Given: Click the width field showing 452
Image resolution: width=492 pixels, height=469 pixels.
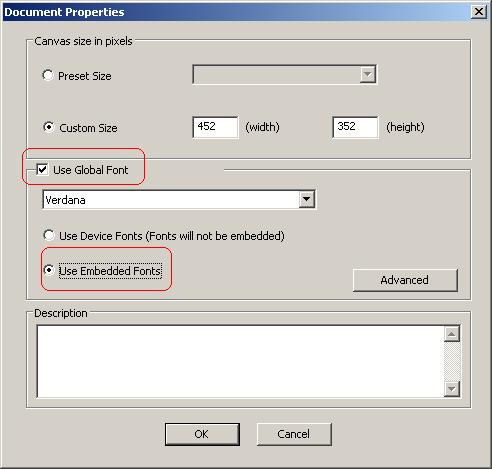Looking at the screenshot, I should pos(215,127).
